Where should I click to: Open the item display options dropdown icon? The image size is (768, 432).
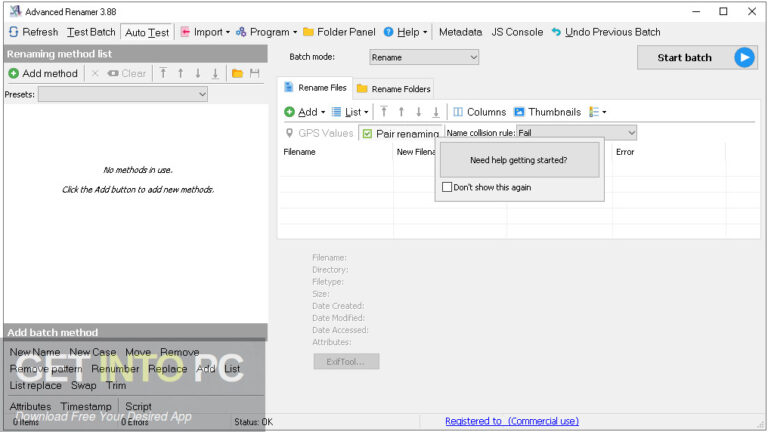(598, 112)
